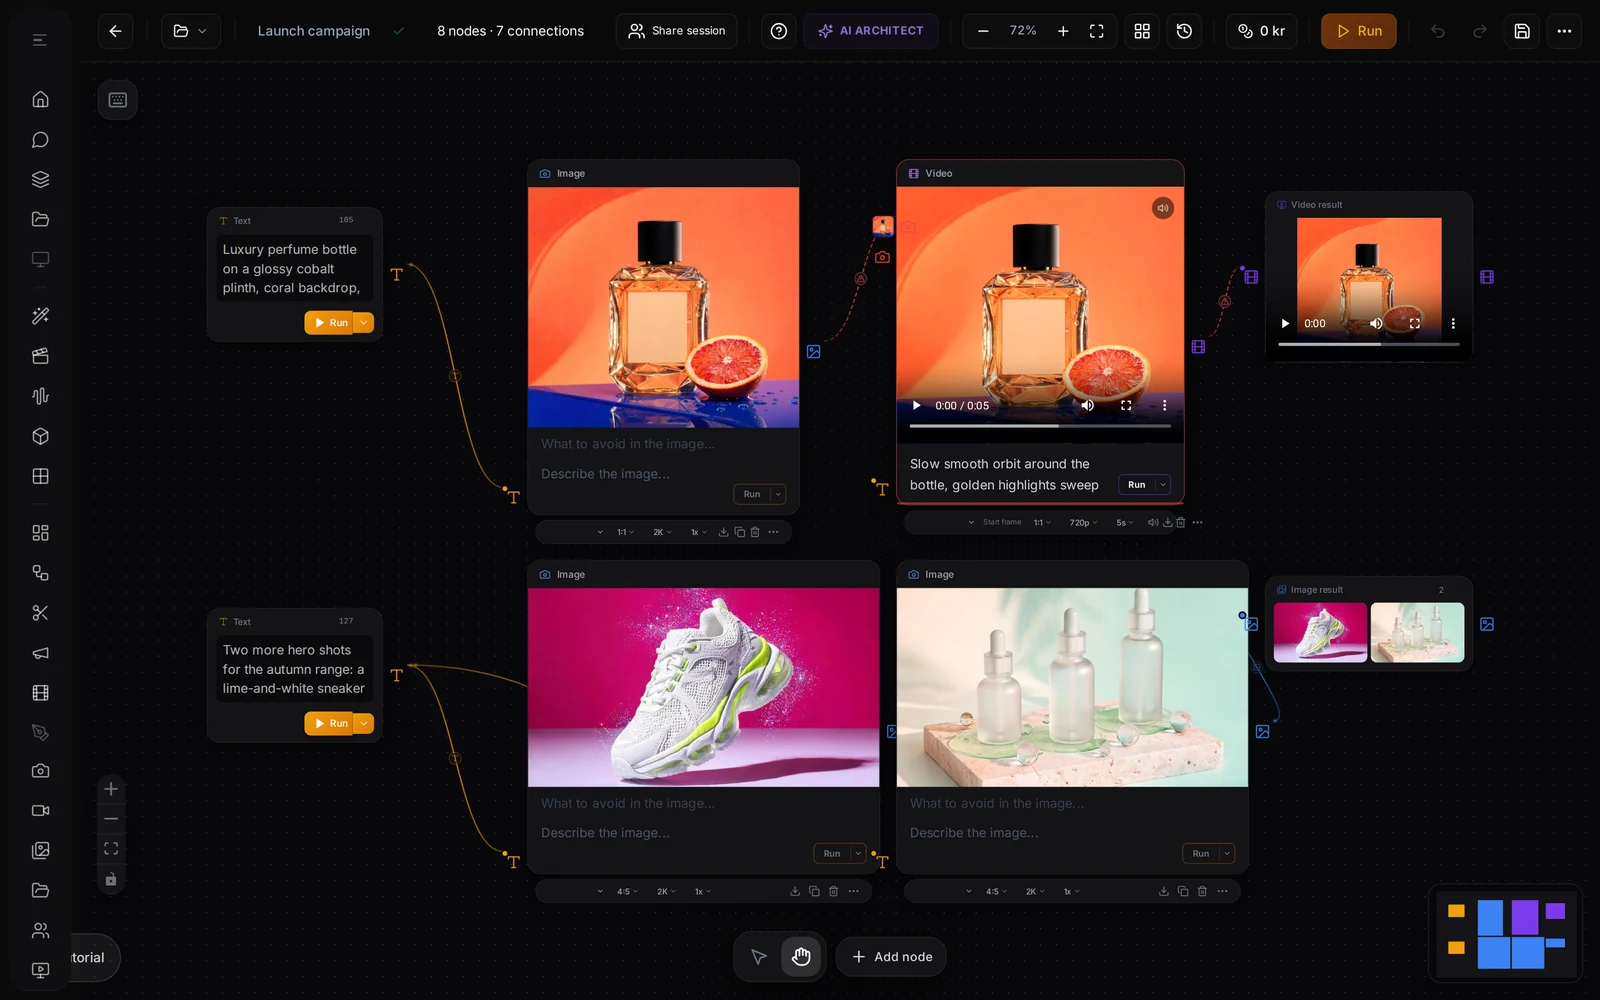Click Add node button

(891, 957)
